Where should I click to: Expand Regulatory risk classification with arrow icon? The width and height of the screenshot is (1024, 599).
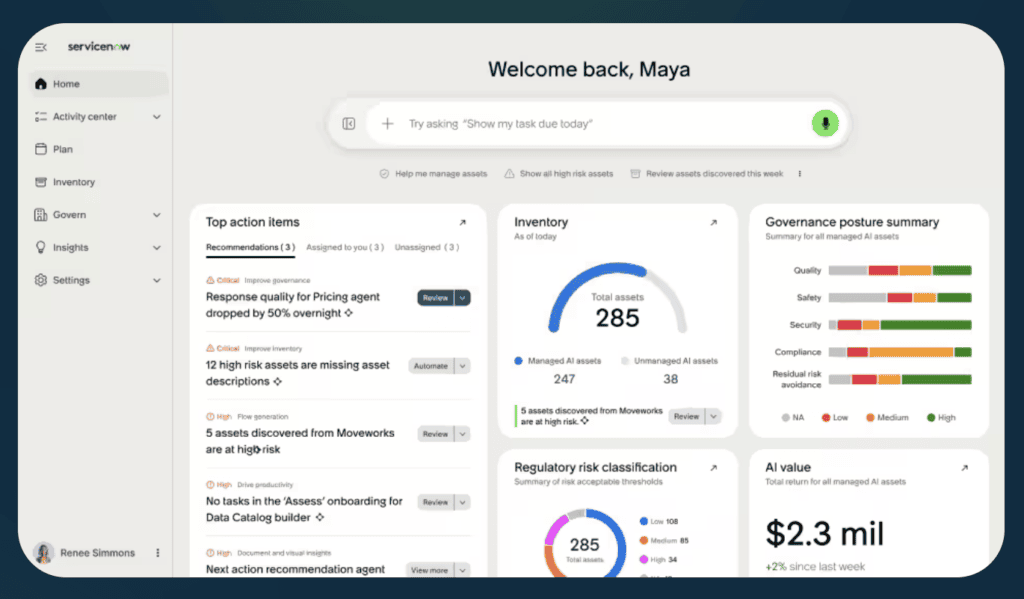(714, 468)
